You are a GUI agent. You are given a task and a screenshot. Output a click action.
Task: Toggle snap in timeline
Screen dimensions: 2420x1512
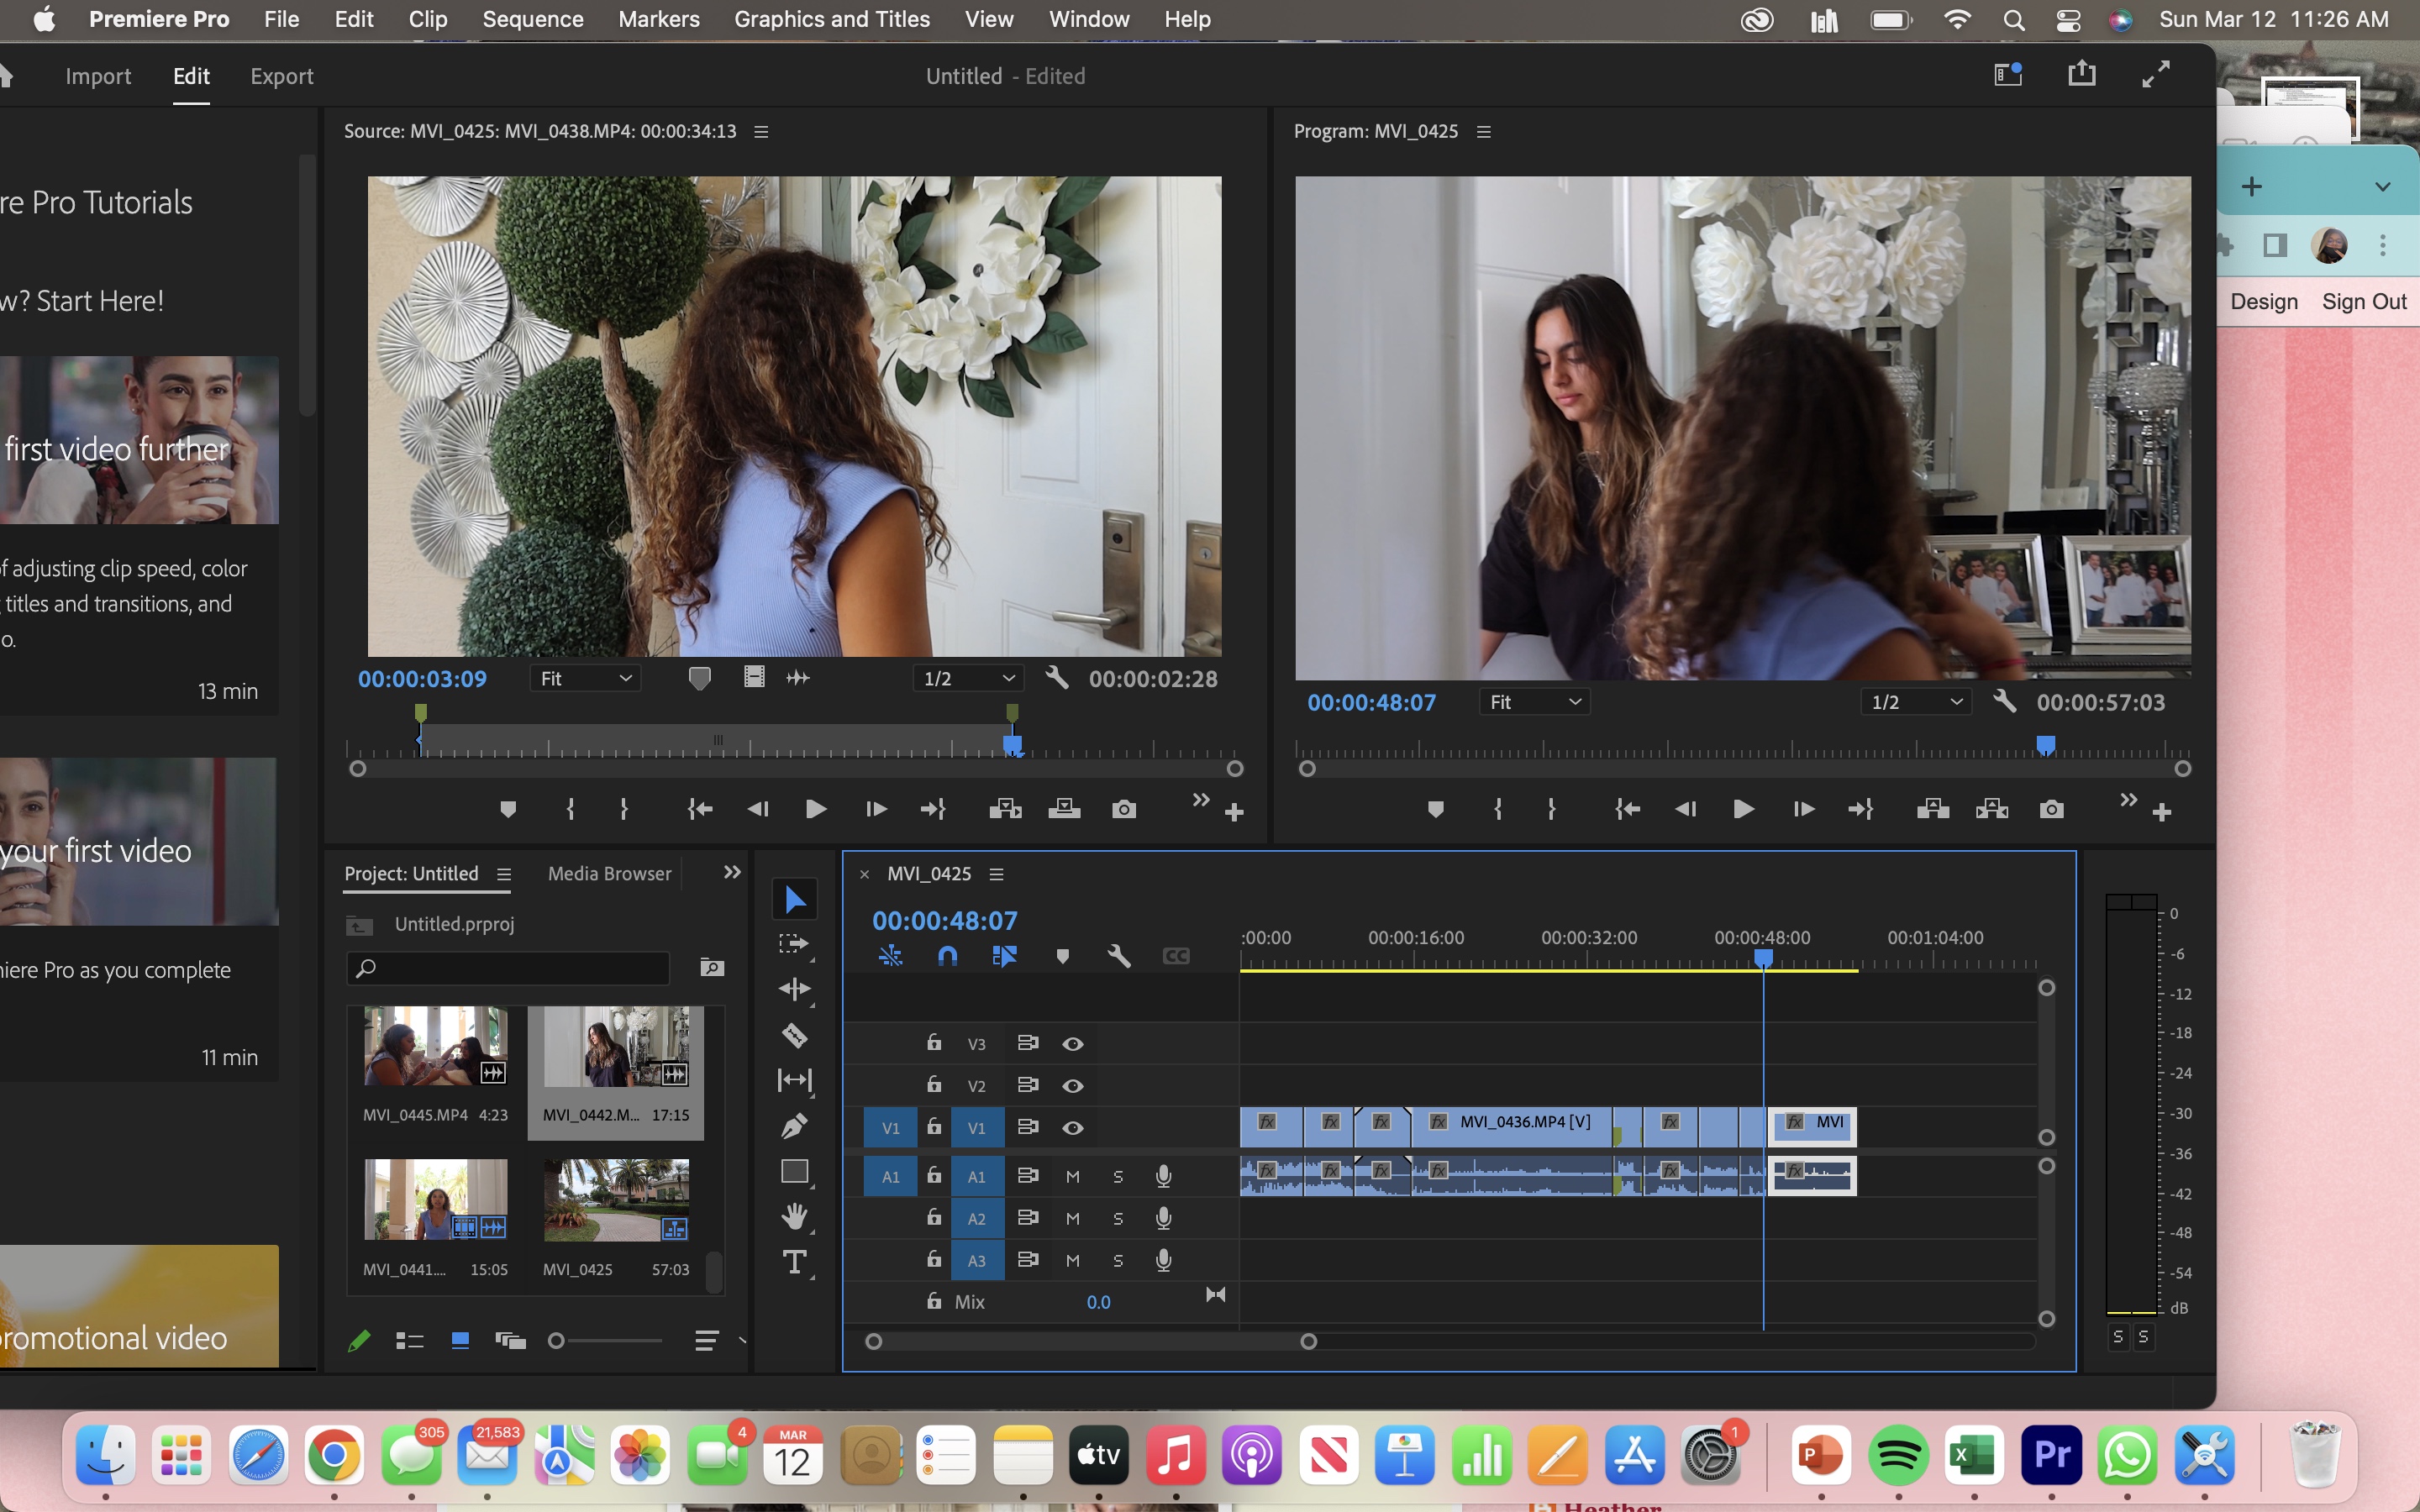[x=947, y=956]
